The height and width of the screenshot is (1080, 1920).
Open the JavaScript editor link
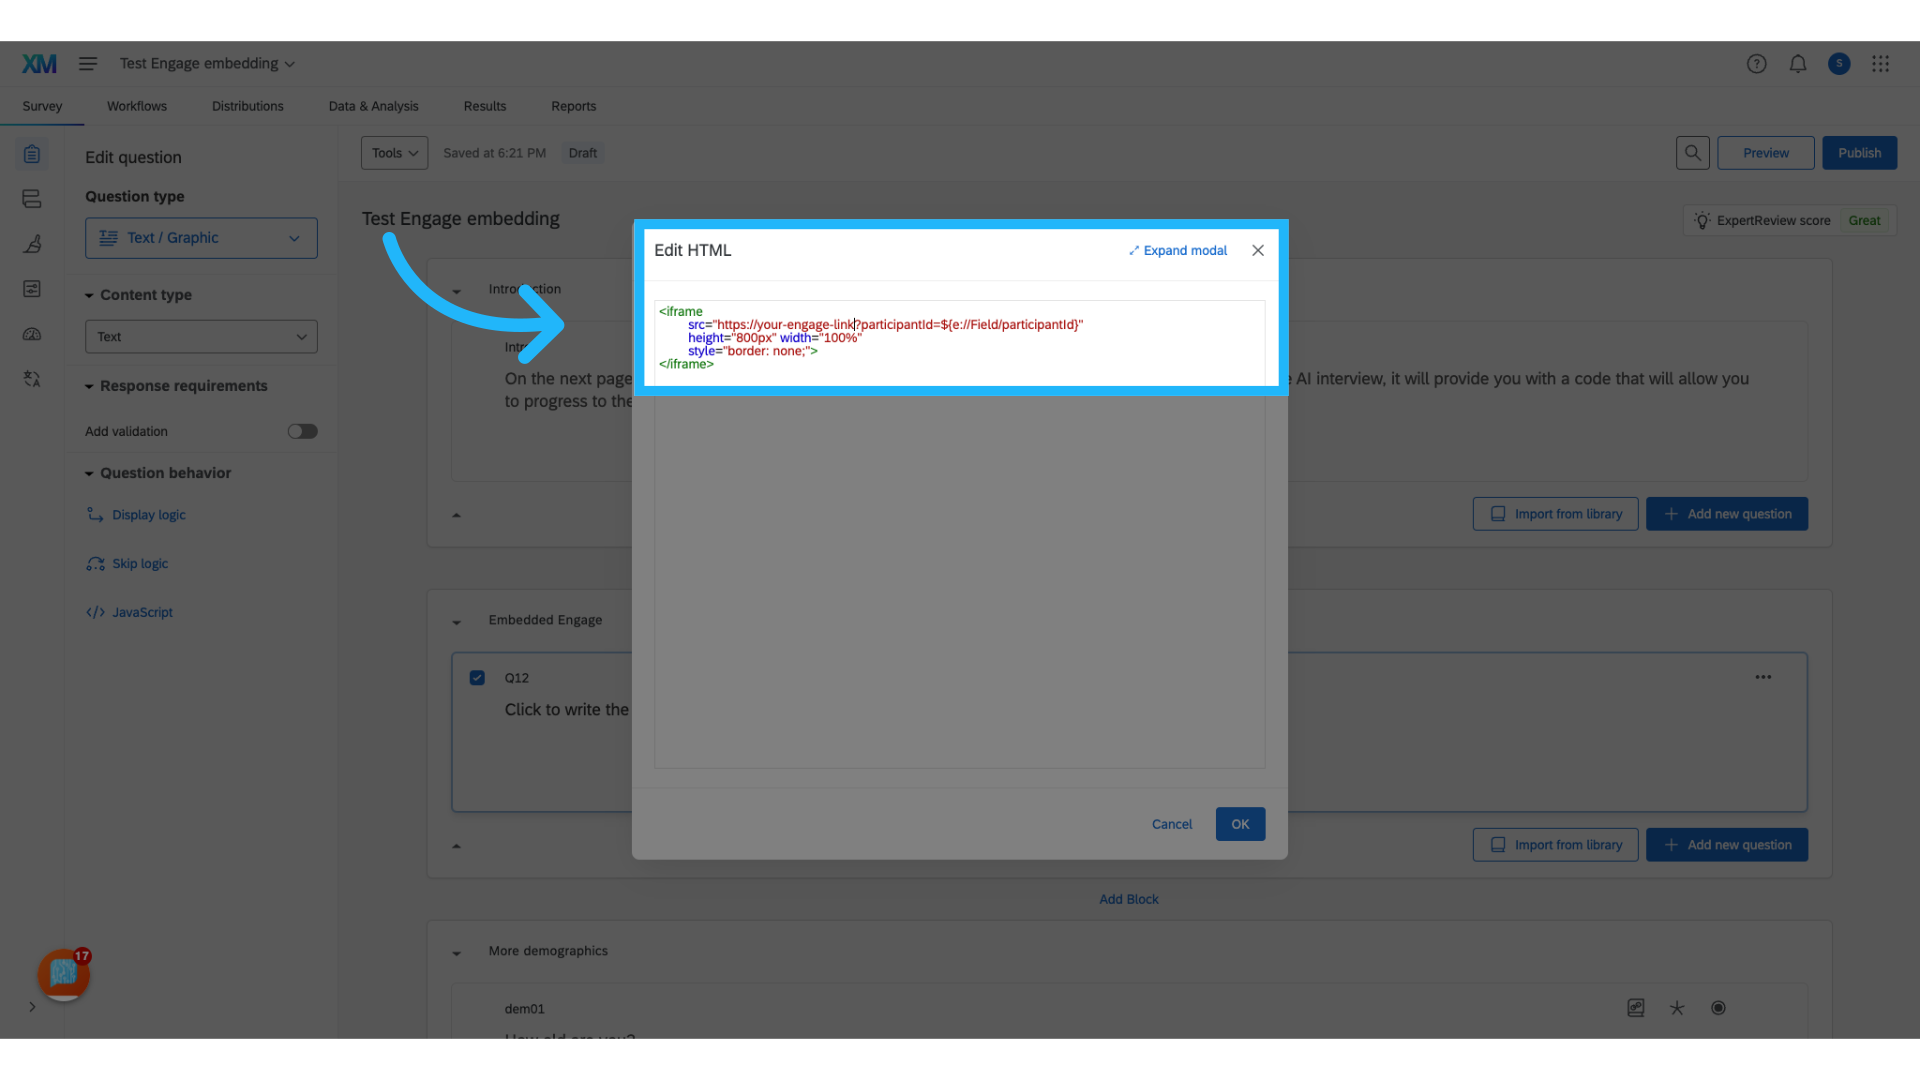coord(130,612)
